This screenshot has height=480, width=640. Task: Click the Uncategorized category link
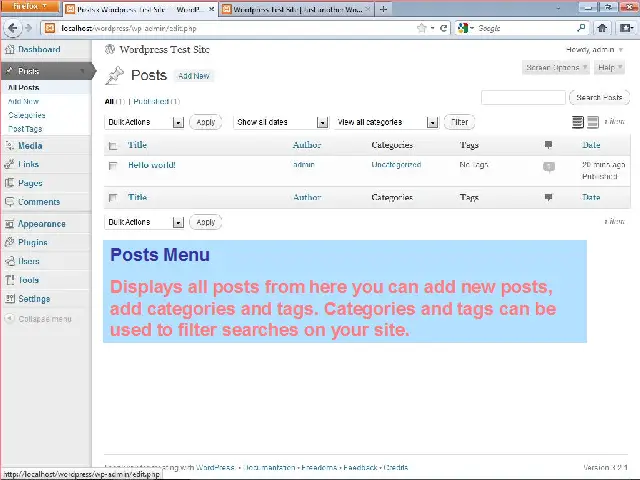396,164
